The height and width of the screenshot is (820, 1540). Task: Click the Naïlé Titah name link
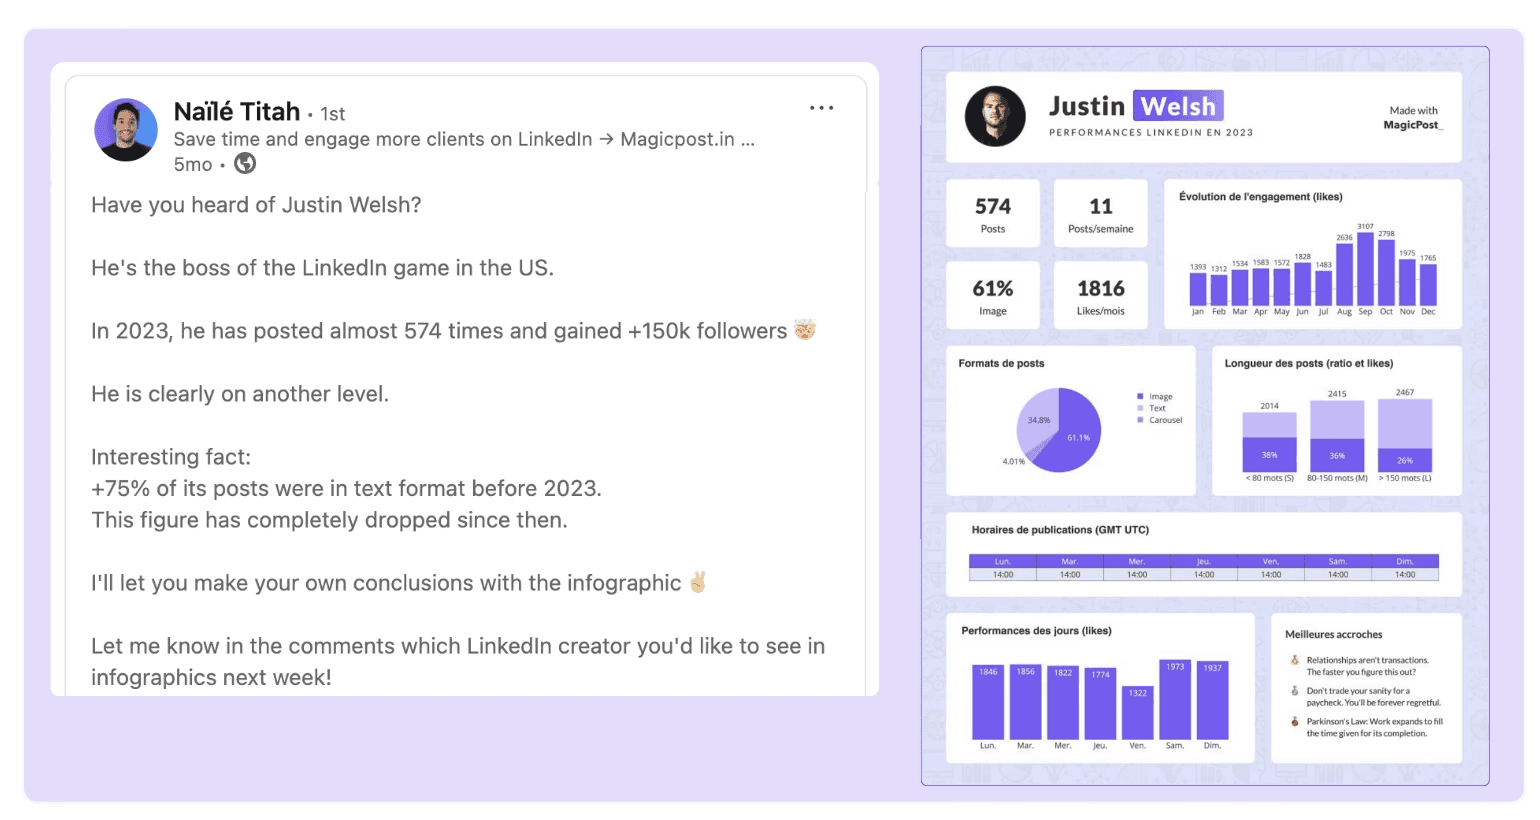pos(237,112)
